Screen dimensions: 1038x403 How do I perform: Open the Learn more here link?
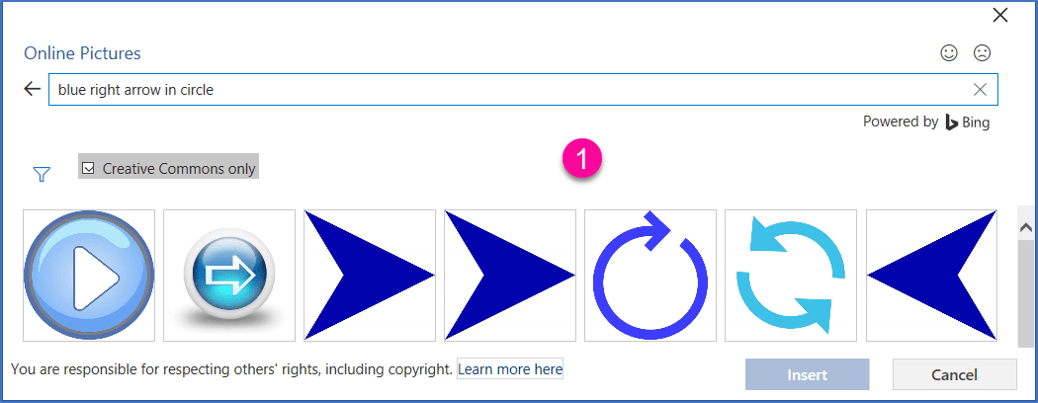coord(510,369)
